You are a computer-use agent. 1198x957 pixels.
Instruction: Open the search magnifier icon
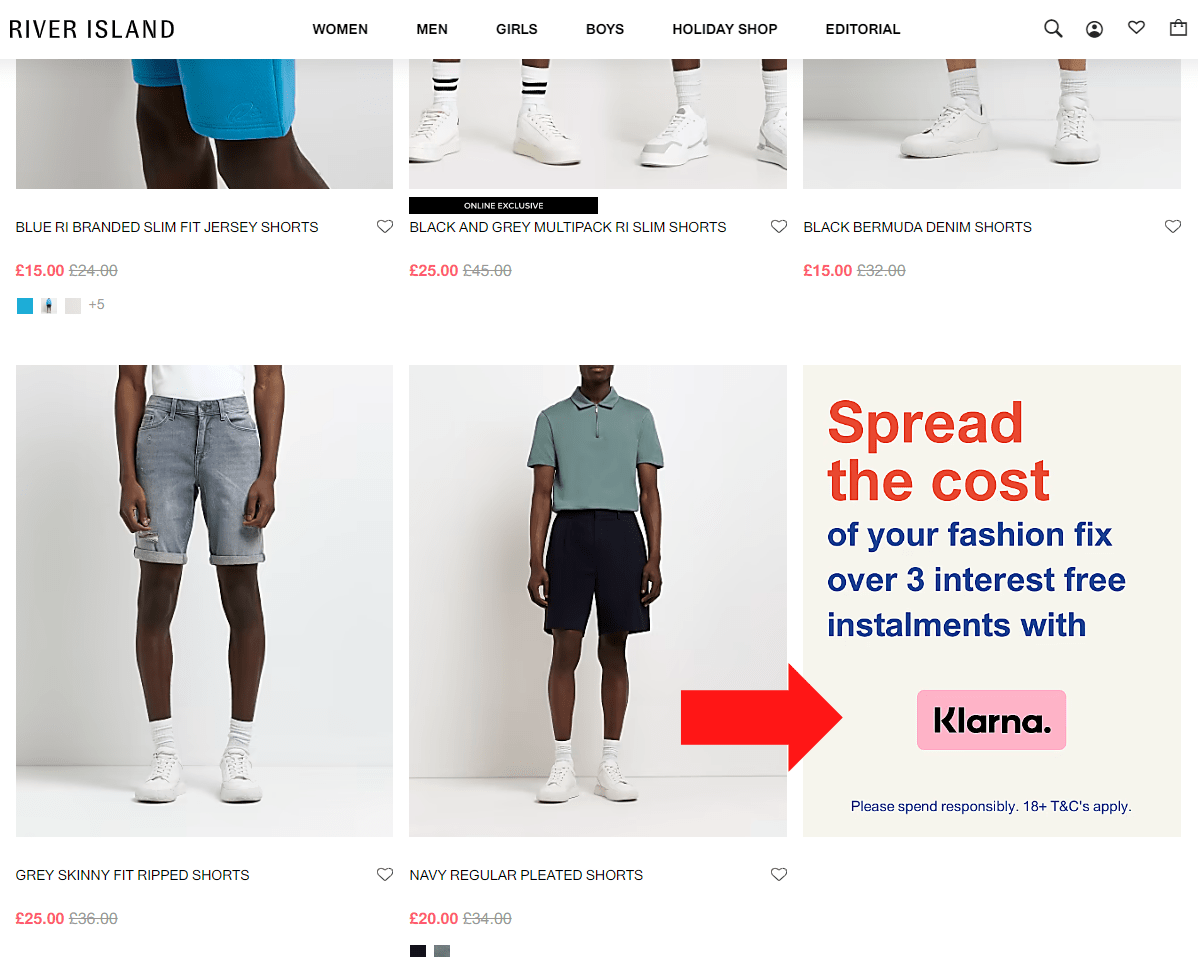pyautogui.click(x=1053, y=29)
